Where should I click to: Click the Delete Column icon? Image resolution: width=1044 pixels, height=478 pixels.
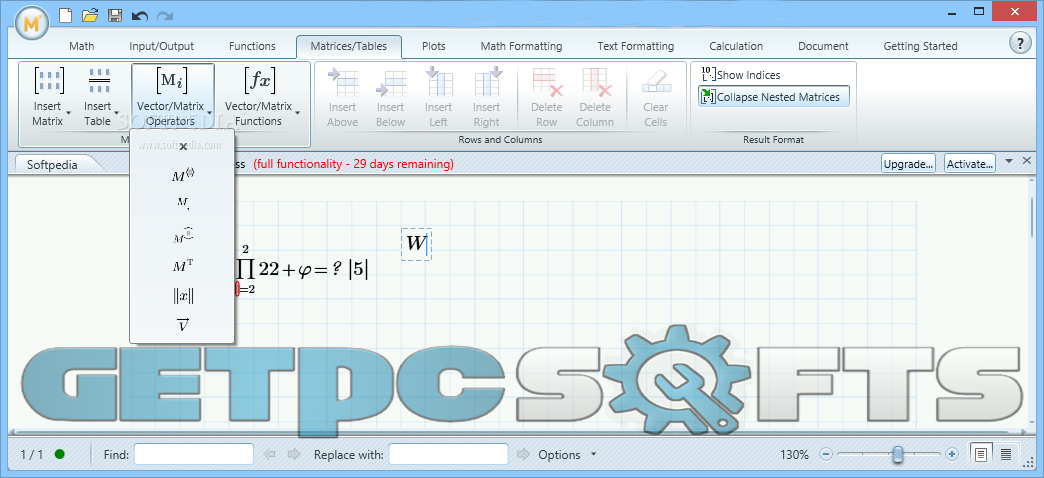tap(595, 82)
